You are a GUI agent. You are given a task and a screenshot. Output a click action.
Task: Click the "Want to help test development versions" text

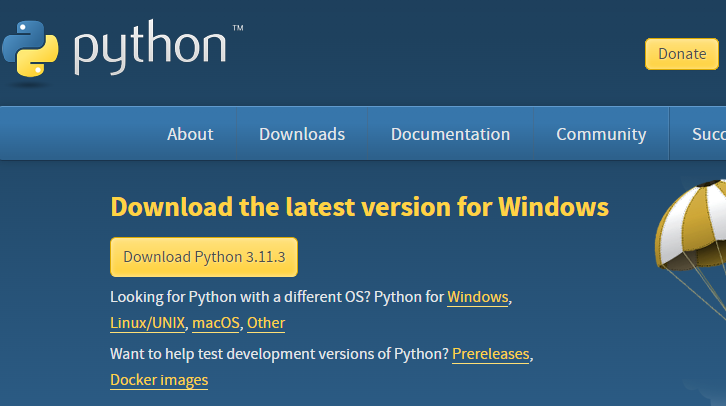280,354
